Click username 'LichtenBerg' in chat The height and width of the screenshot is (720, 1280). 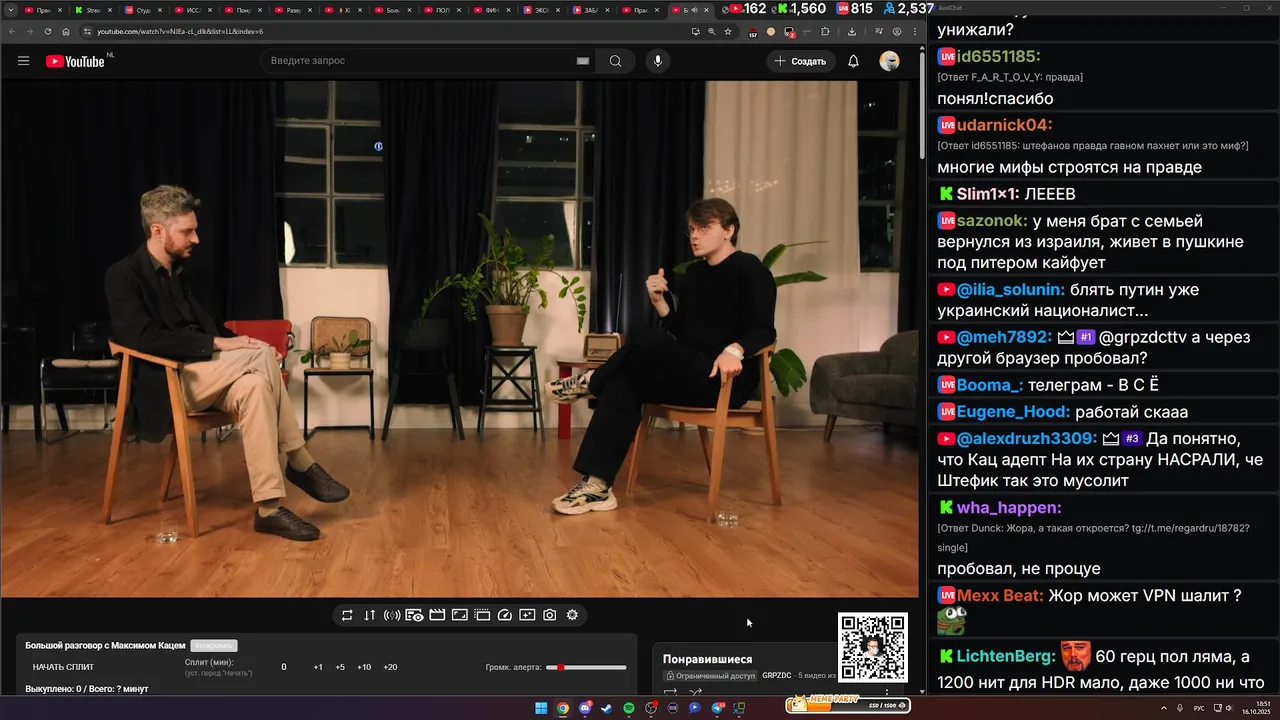pos(1006,656)
